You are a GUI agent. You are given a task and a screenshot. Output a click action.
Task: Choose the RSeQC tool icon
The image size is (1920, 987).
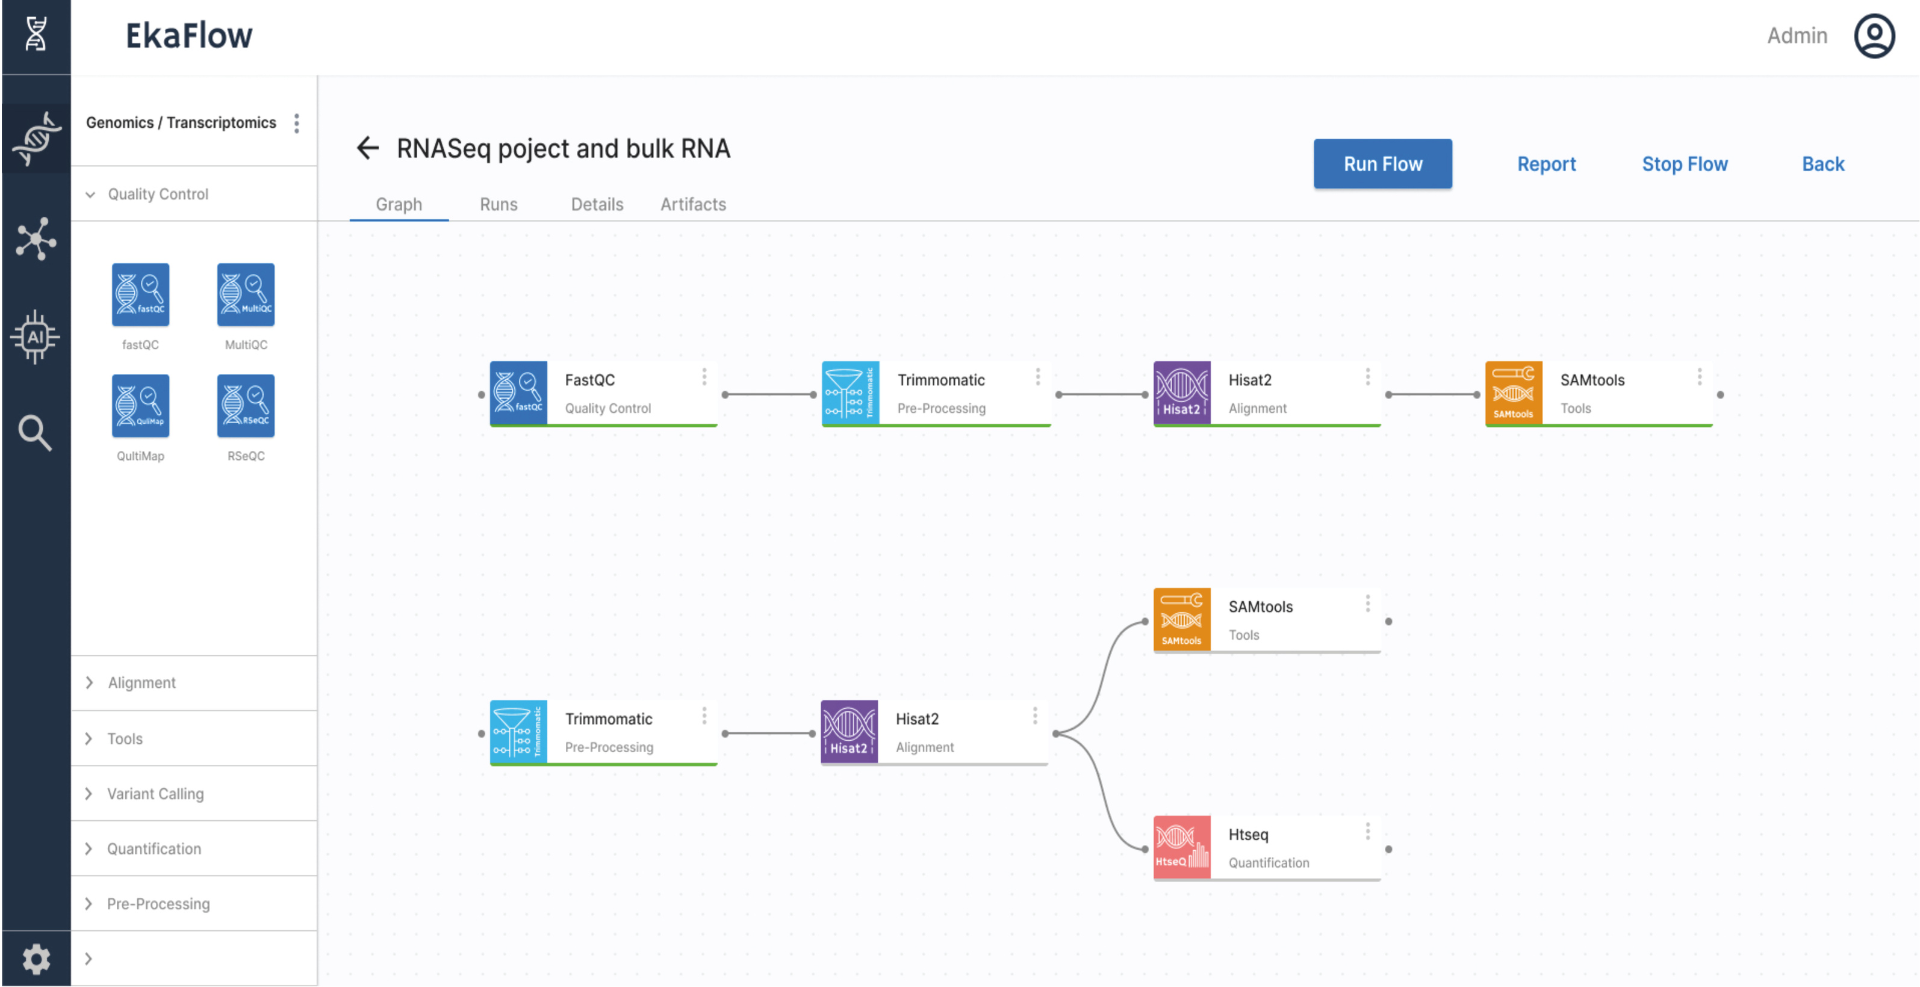click(246, 406)
